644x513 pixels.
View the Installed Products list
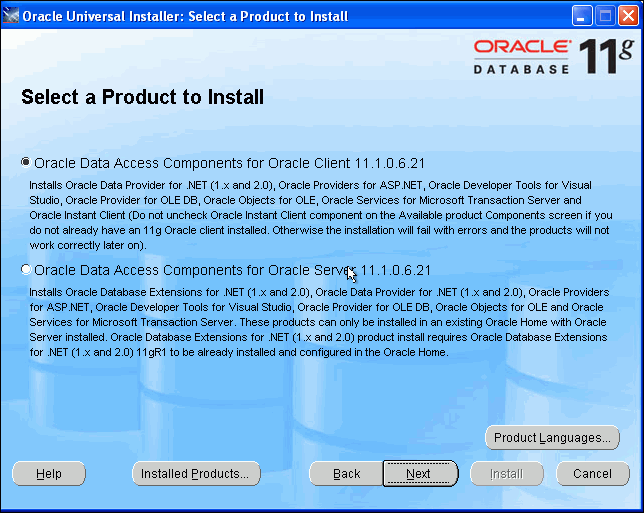195,474
